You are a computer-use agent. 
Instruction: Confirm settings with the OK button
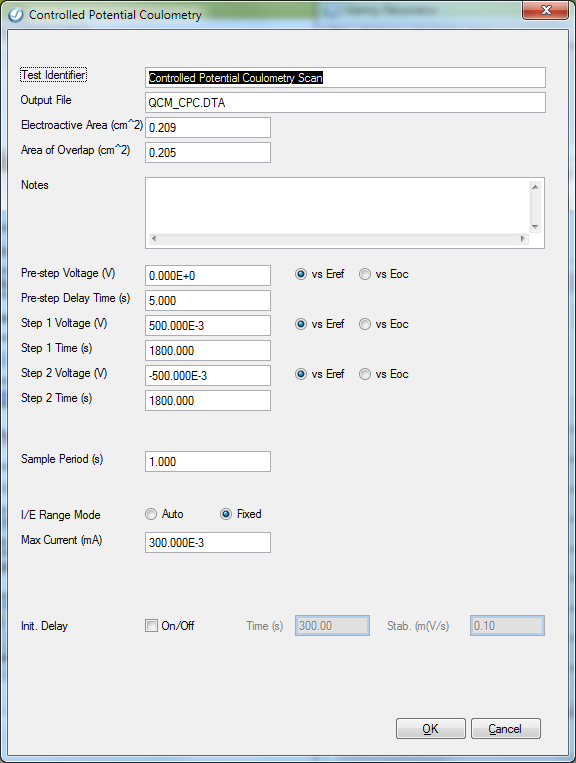(x=431, y=728)
